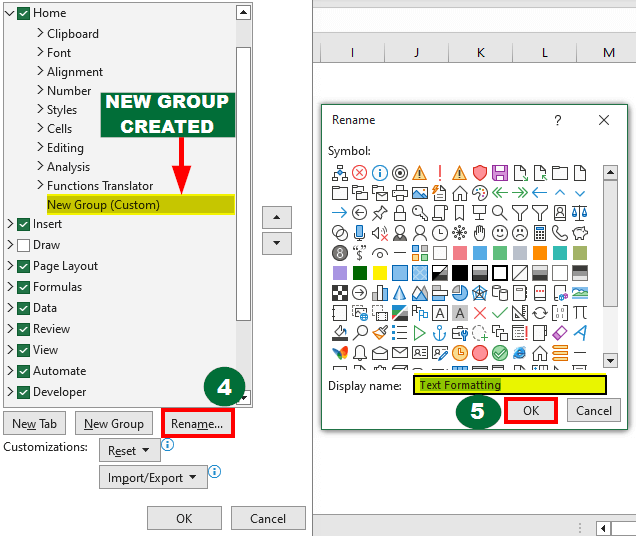Select the bookmark ribbon symbol
636x536 pixels.
click(x=460, y=213)
